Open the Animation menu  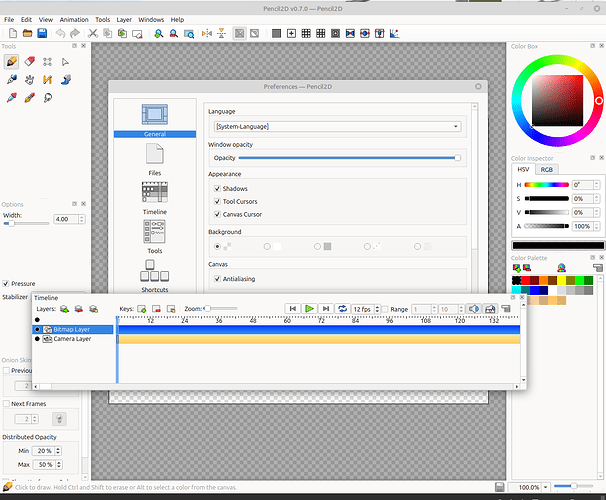click(72, 19)
